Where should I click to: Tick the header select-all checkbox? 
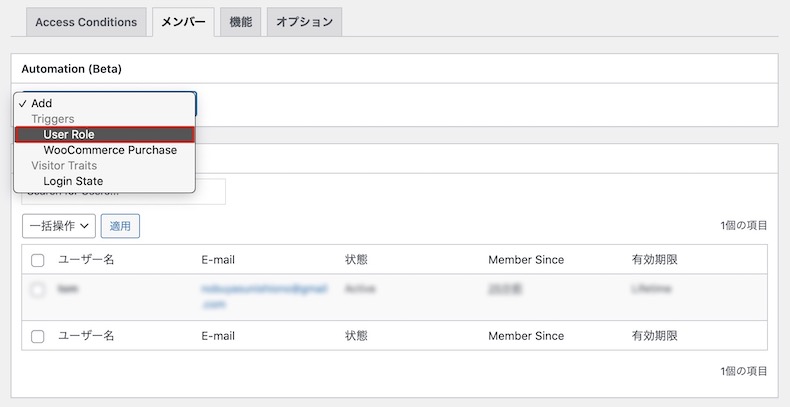click(38, 260)
